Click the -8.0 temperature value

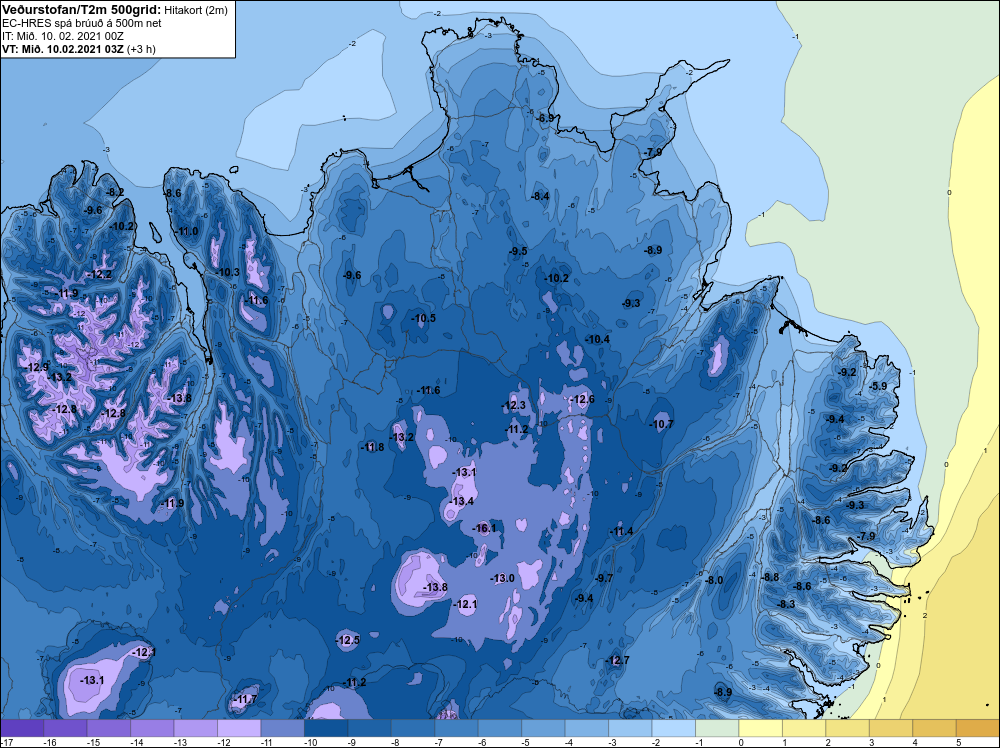(714, 580)
